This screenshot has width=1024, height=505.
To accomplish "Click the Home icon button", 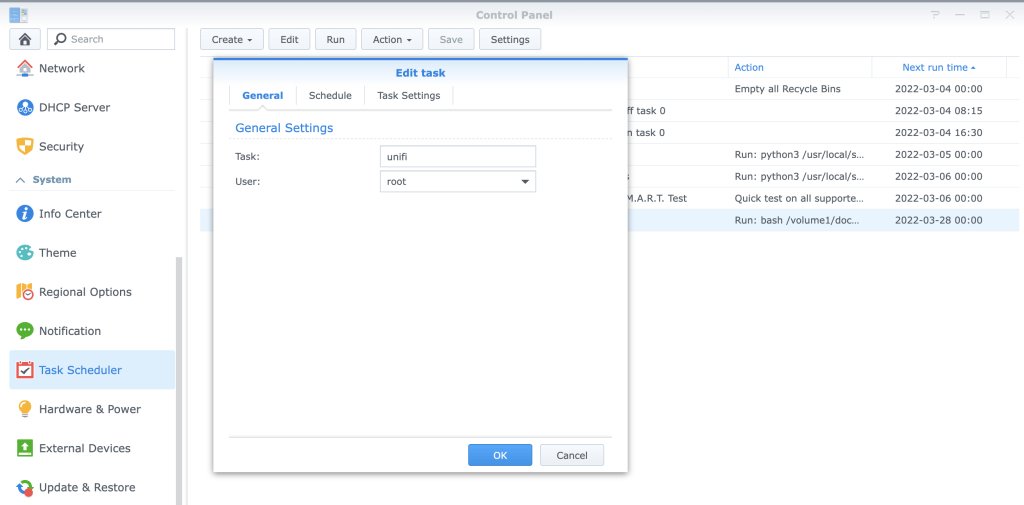I will [x=24, y=39].
